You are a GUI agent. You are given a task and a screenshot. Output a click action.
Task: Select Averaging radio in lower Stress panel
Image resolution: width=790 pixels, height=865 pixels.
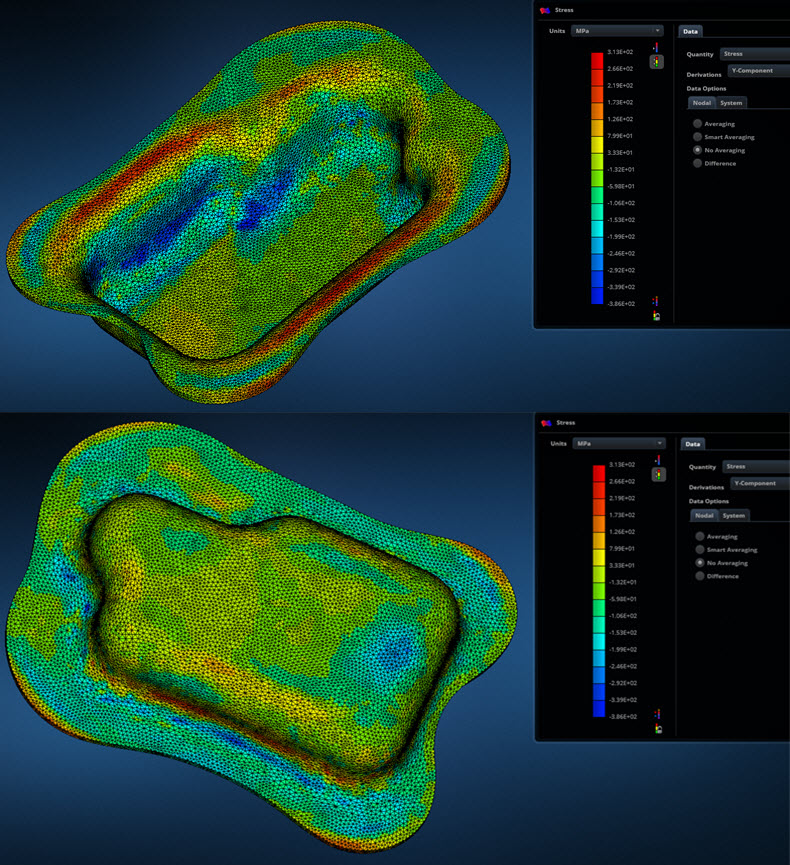click(700, 536)
